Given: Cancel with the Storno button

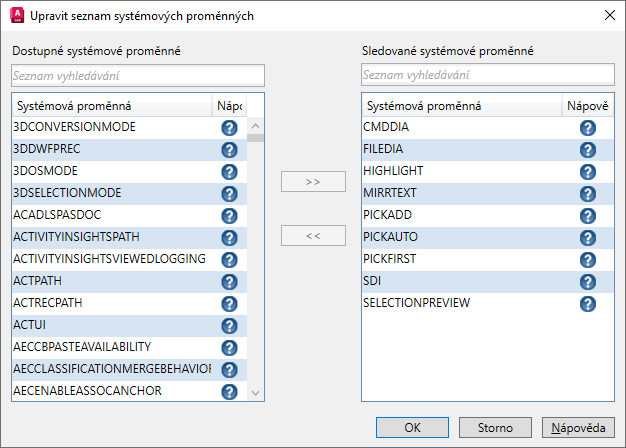Looking at the screenshot, I should (x=495, y=427).
